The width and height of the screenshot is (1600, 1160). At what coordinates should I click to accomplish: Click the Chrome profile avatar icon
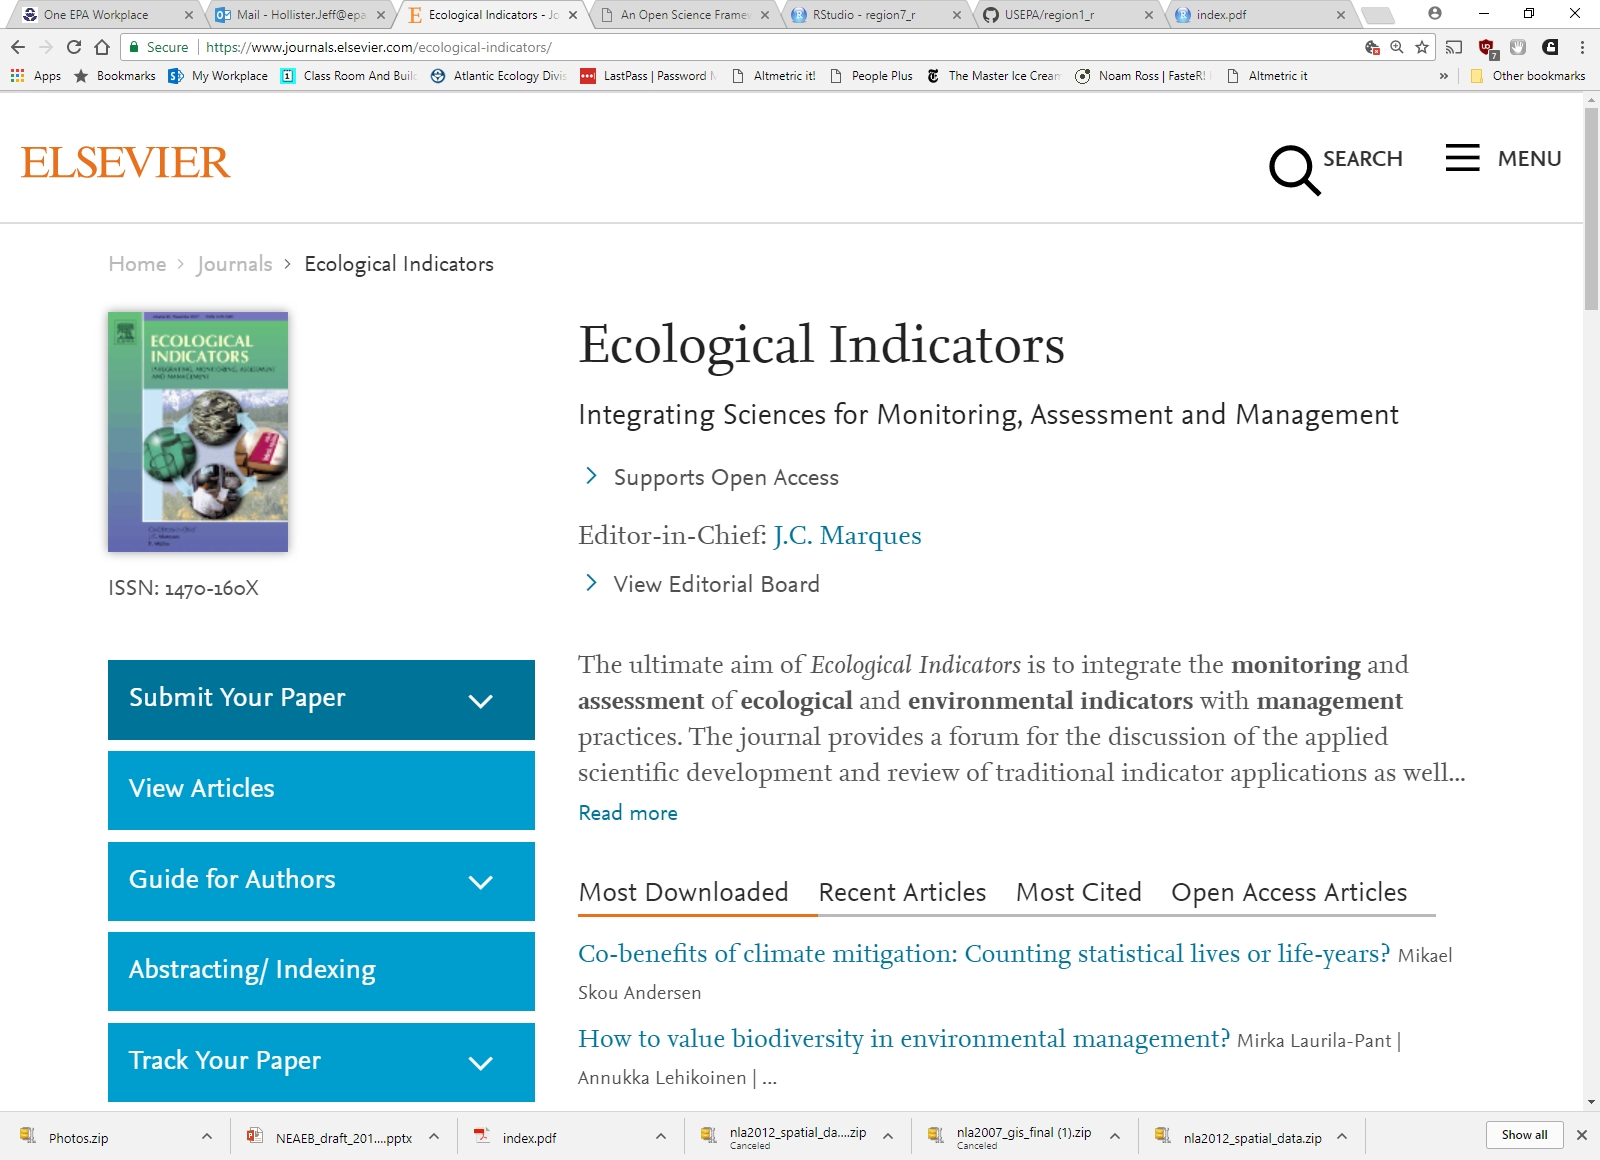point(1435,14)
